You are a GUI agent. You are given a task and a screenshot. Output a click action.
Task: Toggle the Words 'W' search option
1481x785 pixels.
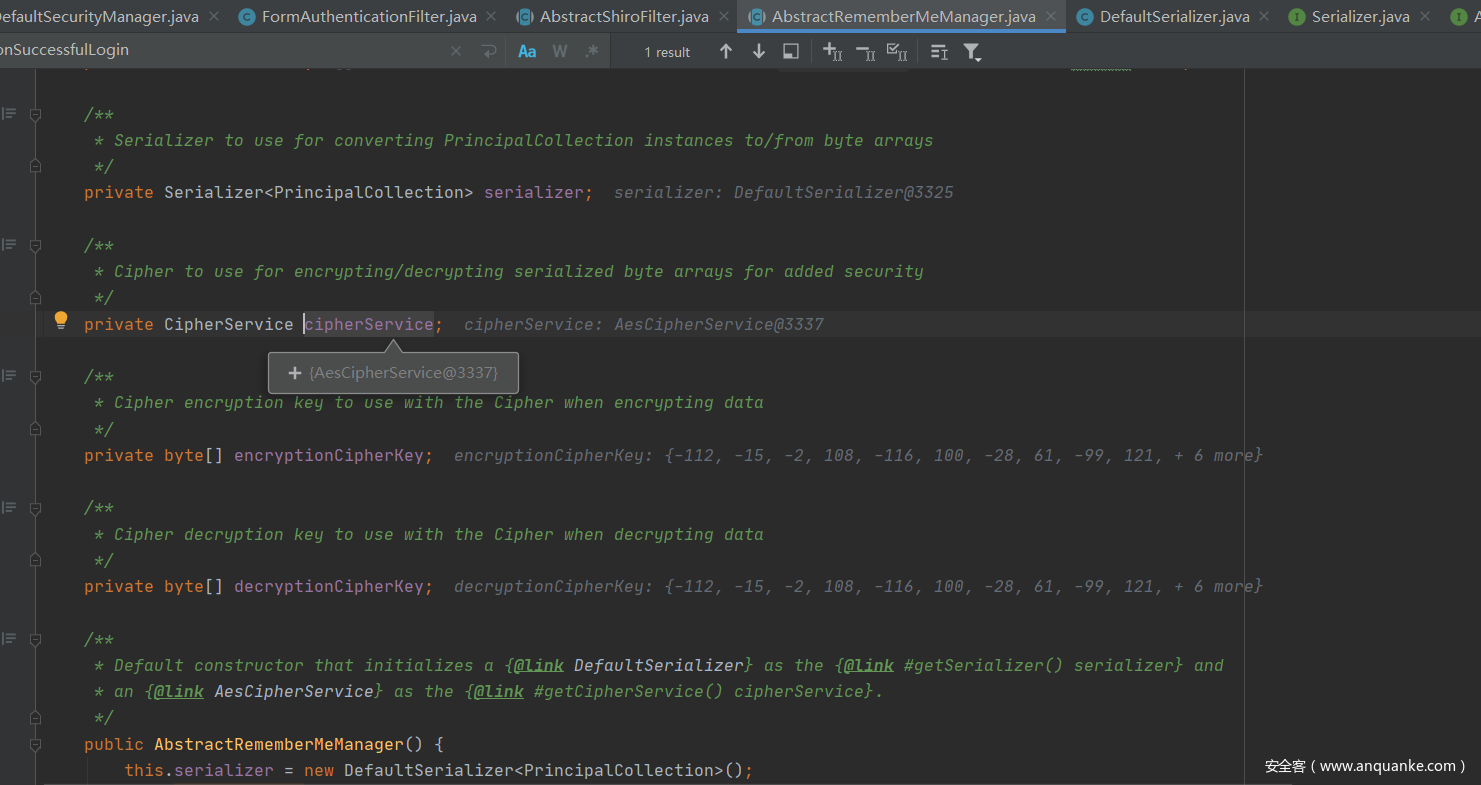(x=560, y=51)
